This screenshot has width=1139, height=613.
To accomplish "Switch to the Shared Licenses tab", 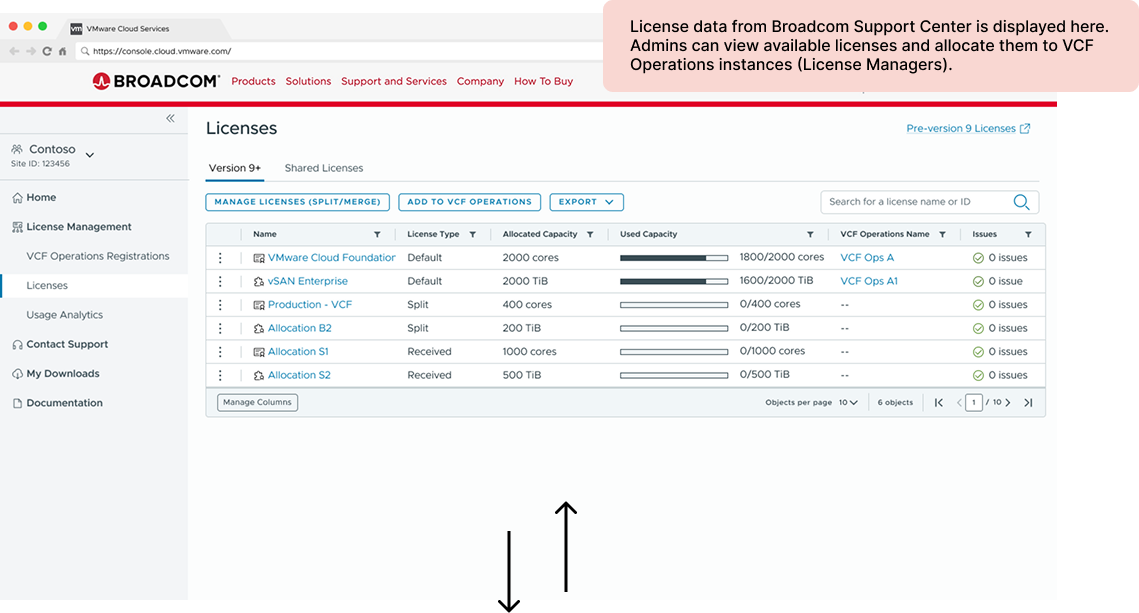I will 323,168.
